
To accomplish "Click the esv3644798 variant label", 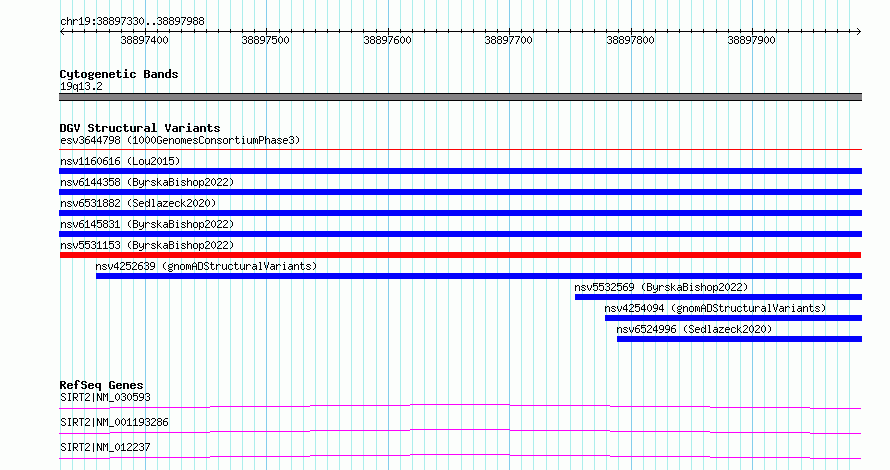I will [x=180, y=140].
